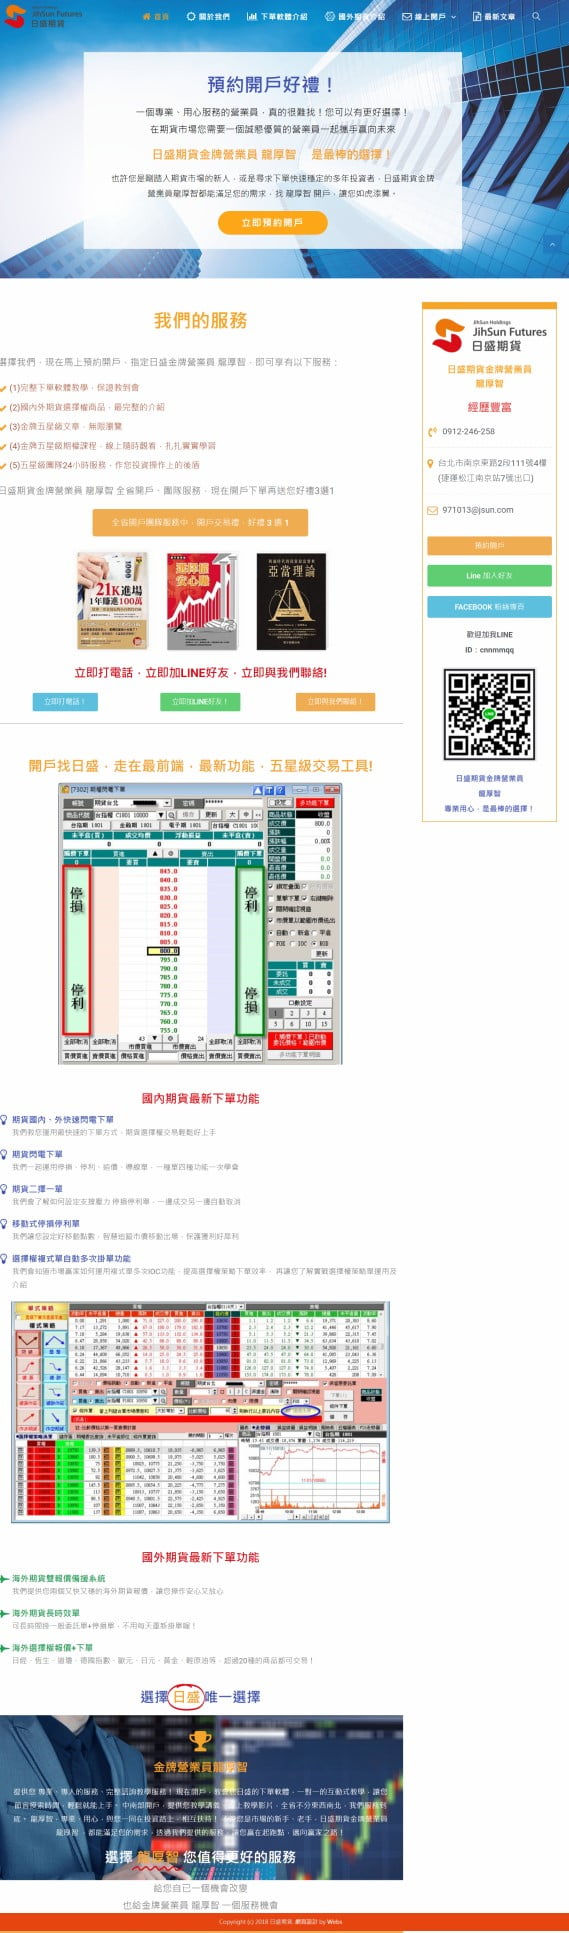Click the 移動式停損停利單 heading
This screenshot has width=569, height=1933.
[x=46, y=1224]
